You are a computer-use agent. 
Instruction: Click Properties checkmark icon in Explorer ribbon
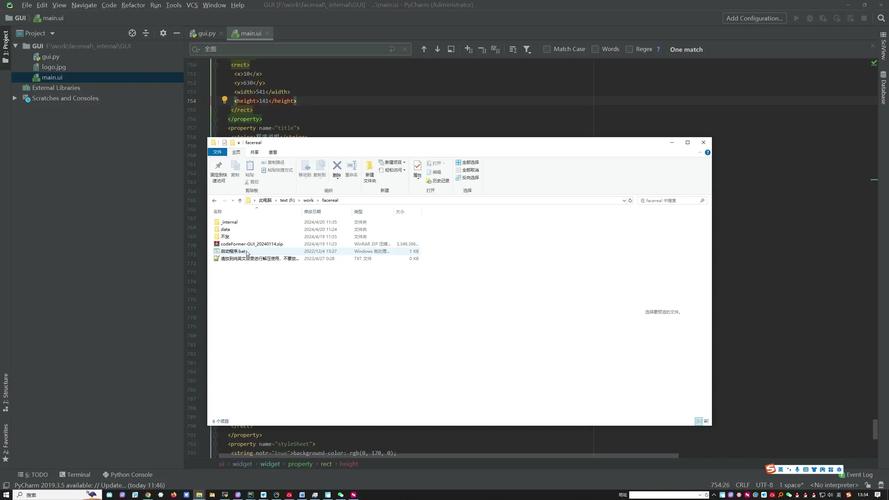point(417,168)
